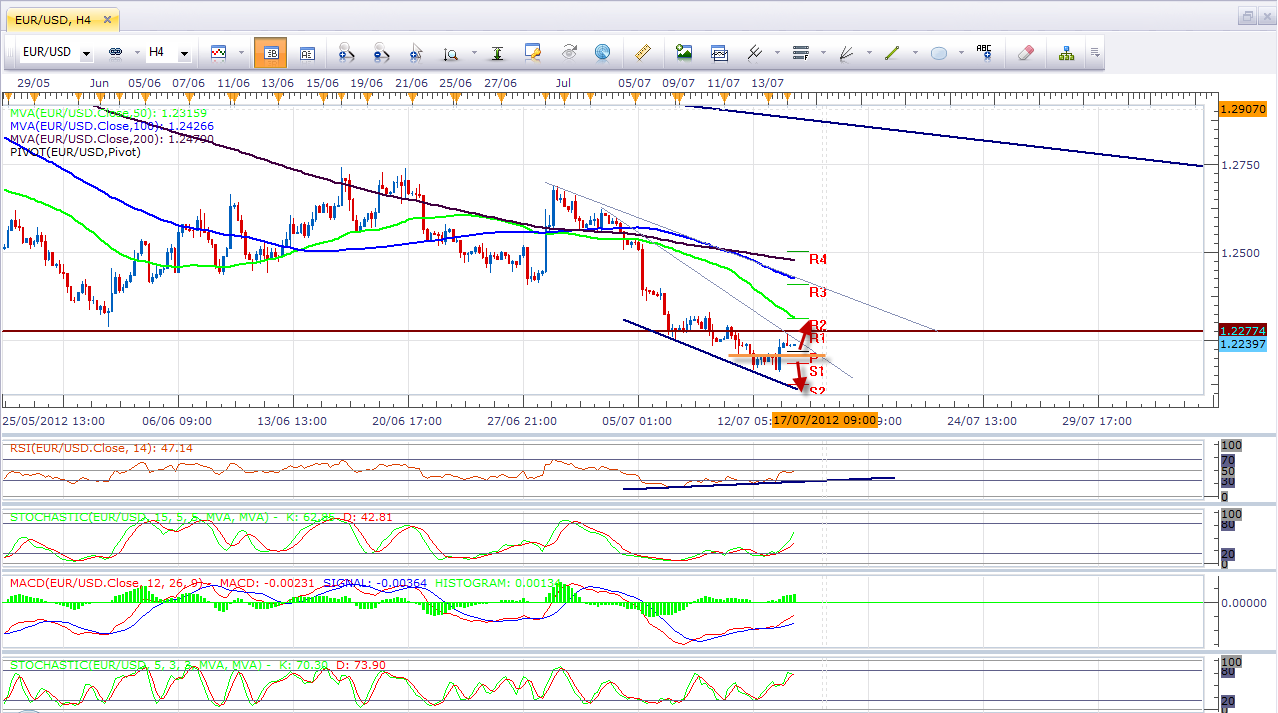Click the 1.22774 price level label
This screenshot has height=713, width=1278.
coord(1243,330)
